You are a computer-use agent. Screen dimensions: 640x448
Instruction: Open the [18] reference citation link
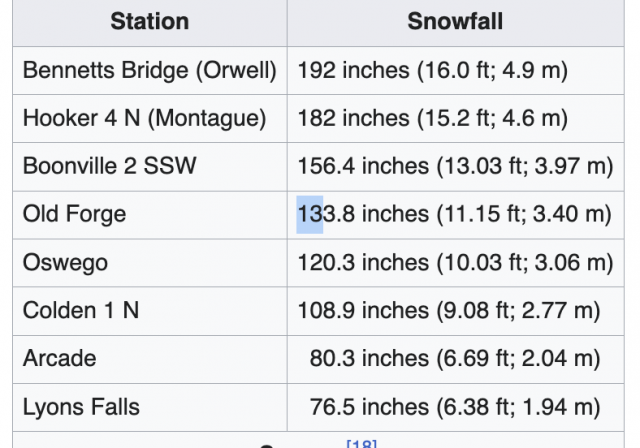(x=361, y=443)
